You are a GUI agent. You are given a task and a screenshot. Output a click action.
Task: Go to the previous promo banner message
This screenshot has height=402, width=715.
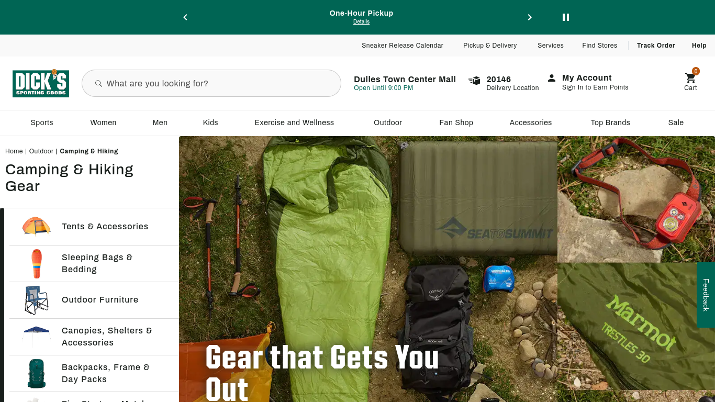pyautogui.click(x=185, y=17)
